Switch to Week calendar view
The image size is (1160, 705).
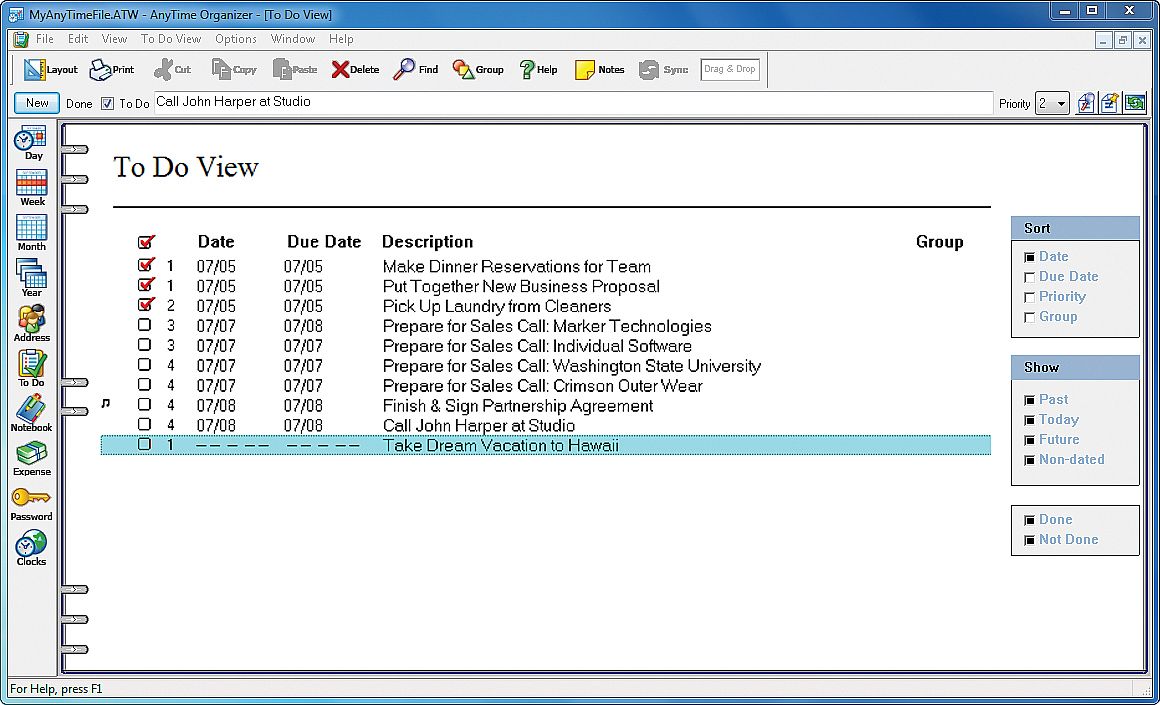(x=32, y=186)
